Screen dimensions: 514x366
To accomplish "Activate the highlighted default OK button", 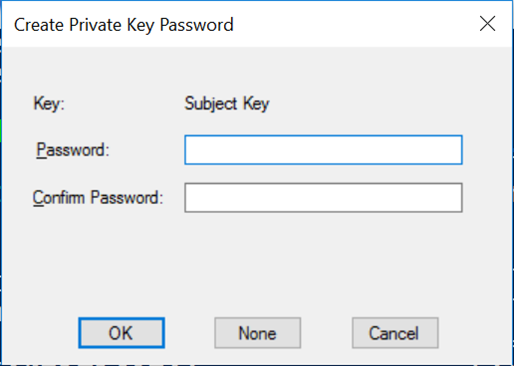I will pyautogui.click(x=121, y=333).
